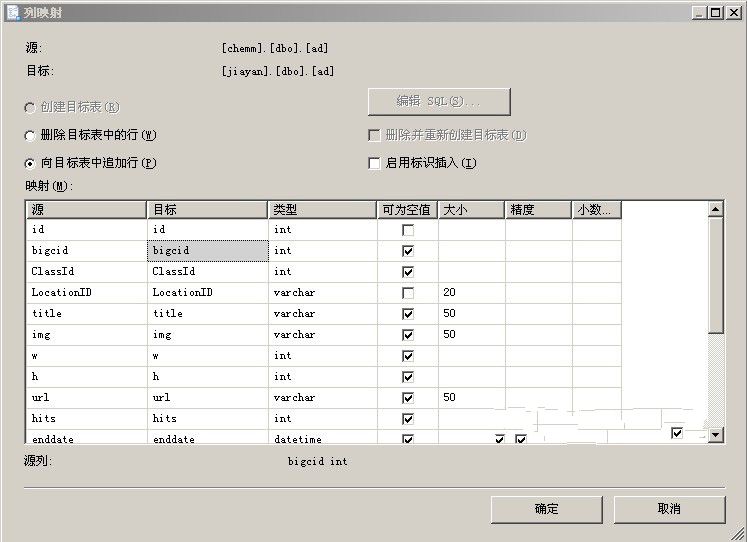This screenshot has width=747, height=542.
Task: Toggle nullable checkbox for bigcid row
Action: point(408,251)
